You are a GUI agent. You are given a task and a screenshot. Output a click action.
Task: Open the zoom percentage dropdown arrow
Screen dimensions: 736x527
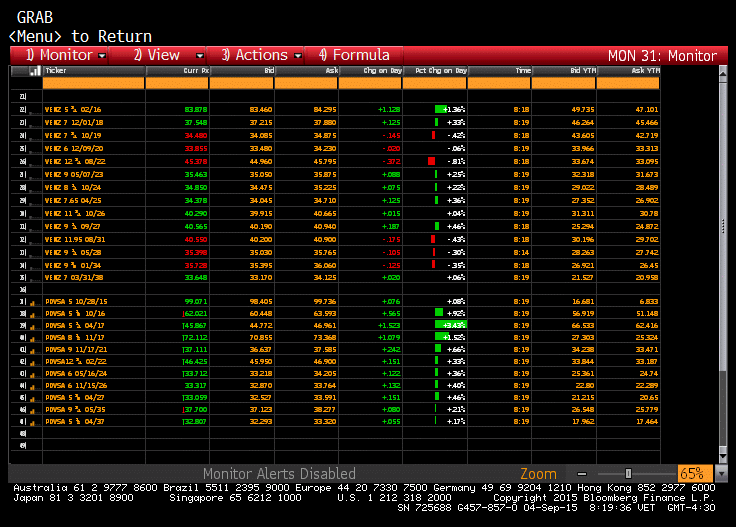pos(721,474)
